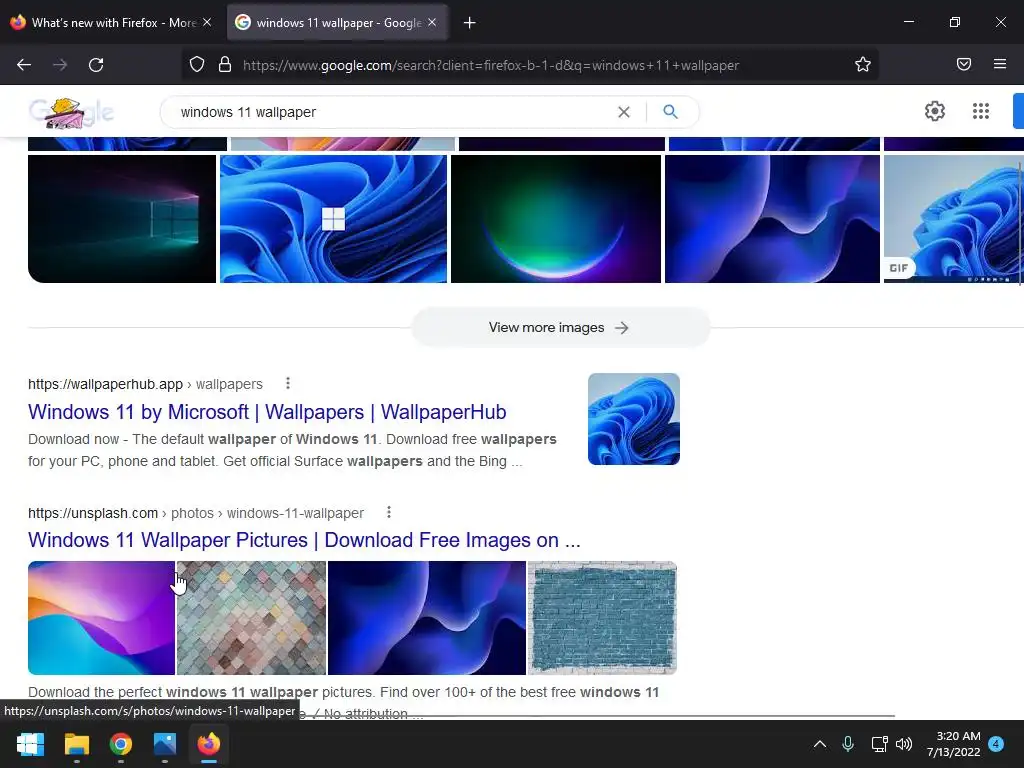Image resolution: width=1024 pixels, height=768 pixels.
Task: Open the dark Windows 10 logo wallpaper thumbnail
Action: coord(122,219)
